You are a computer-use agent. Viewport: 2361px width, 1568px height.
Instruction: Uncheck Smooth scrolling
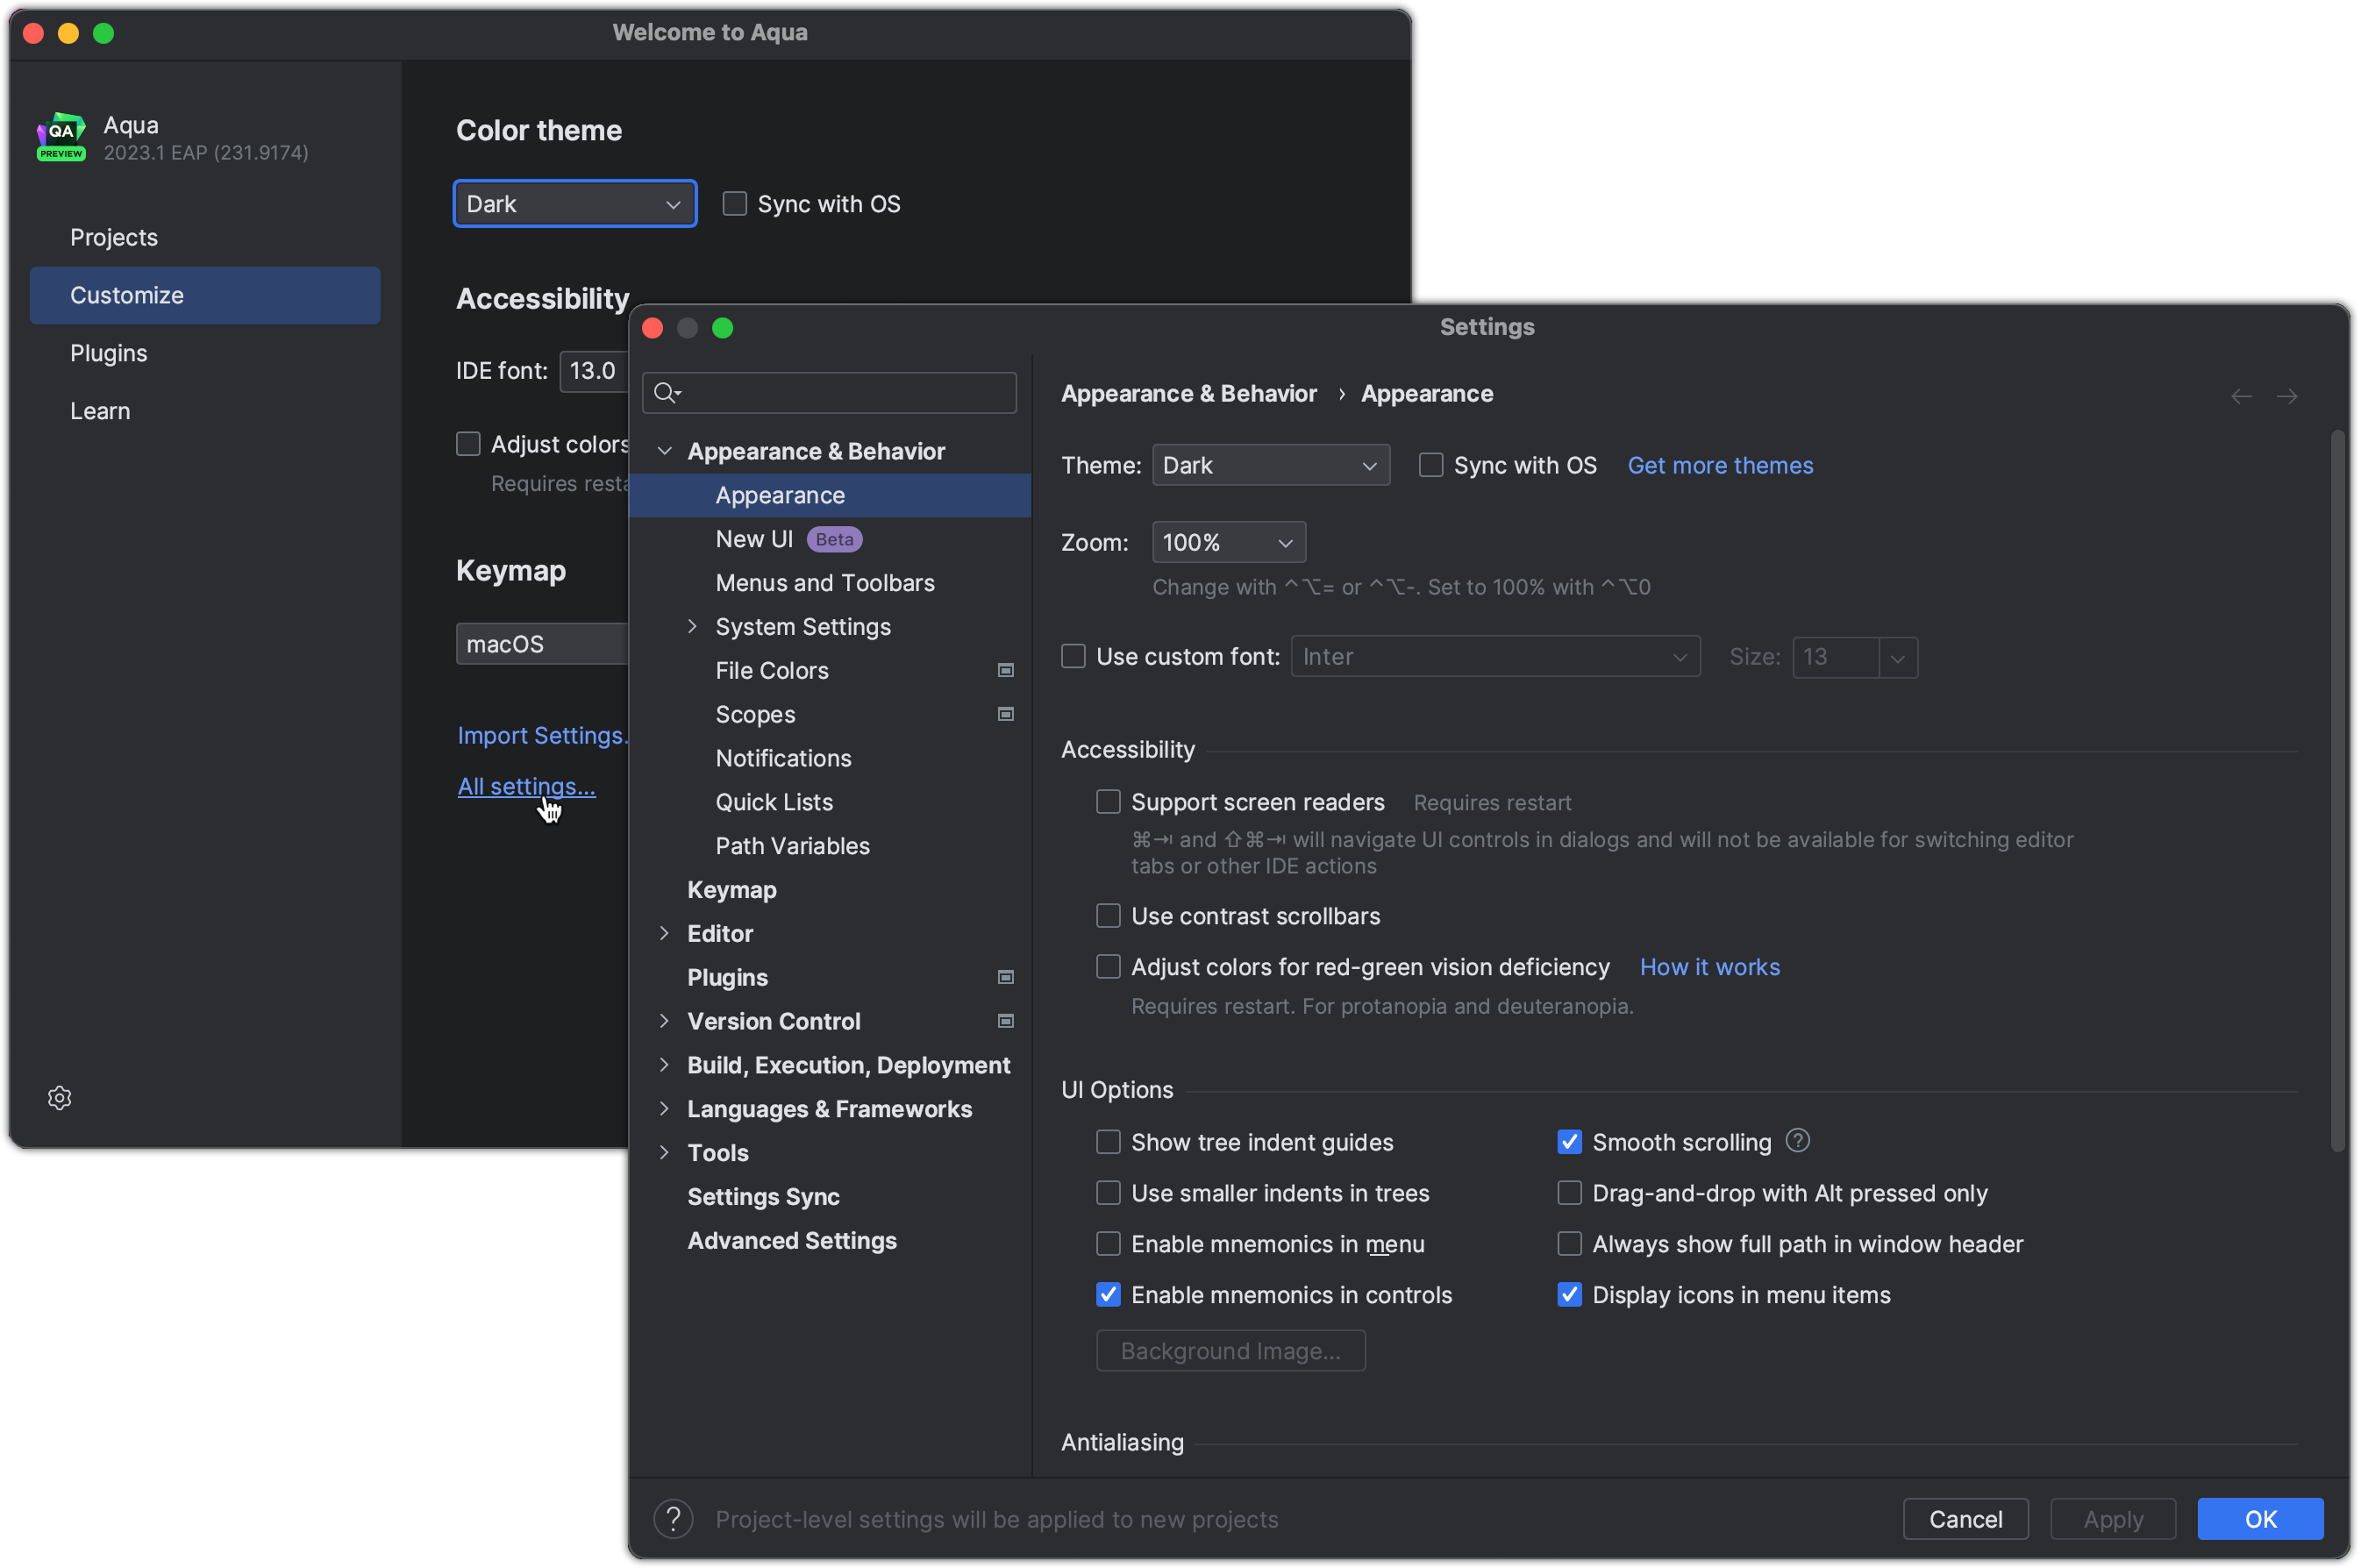tap(1570, 1142)
